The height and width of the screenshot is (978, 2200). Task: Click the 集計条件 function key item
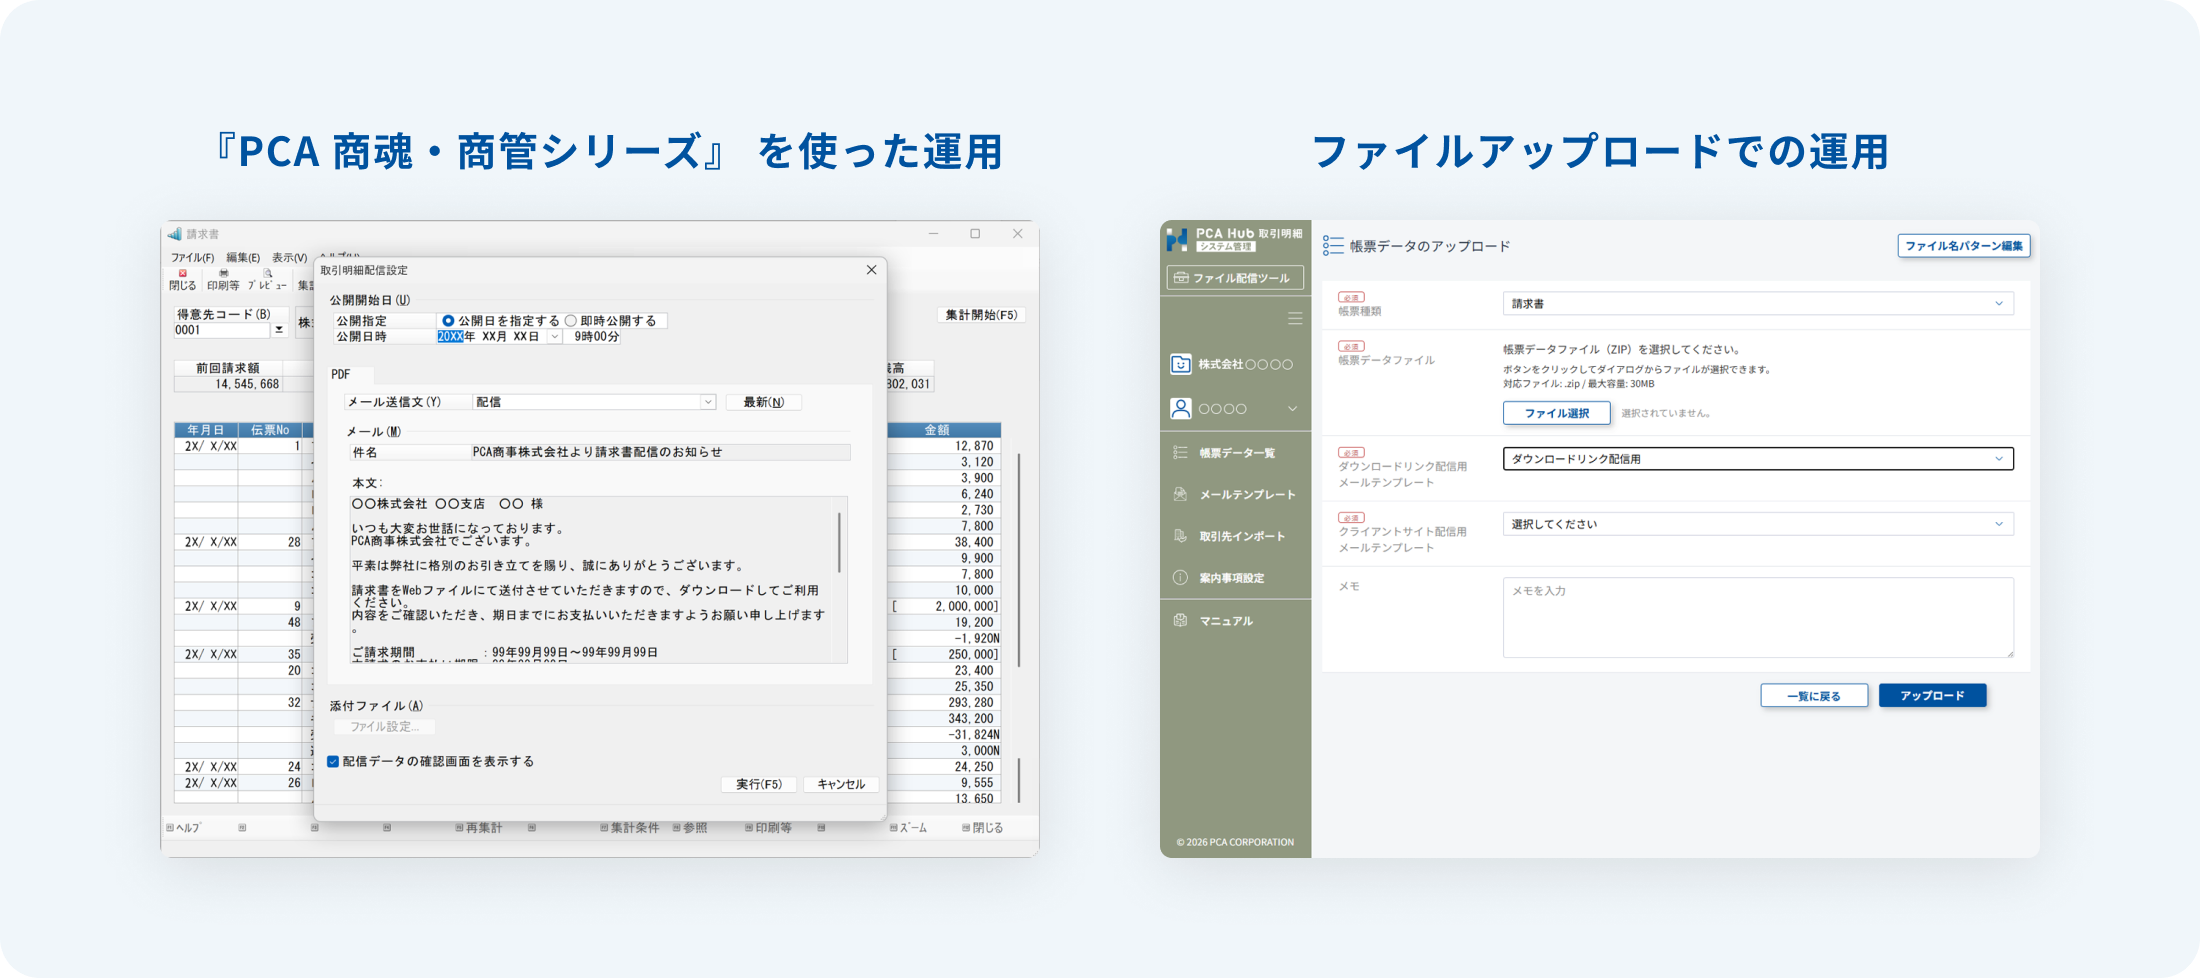coord(630,828)
